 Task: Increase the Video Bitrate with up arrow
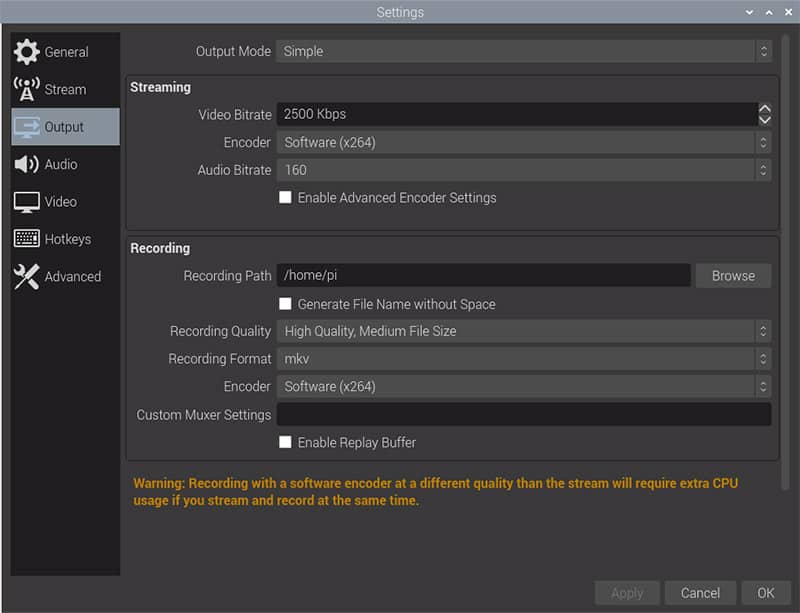coord(764,109)
